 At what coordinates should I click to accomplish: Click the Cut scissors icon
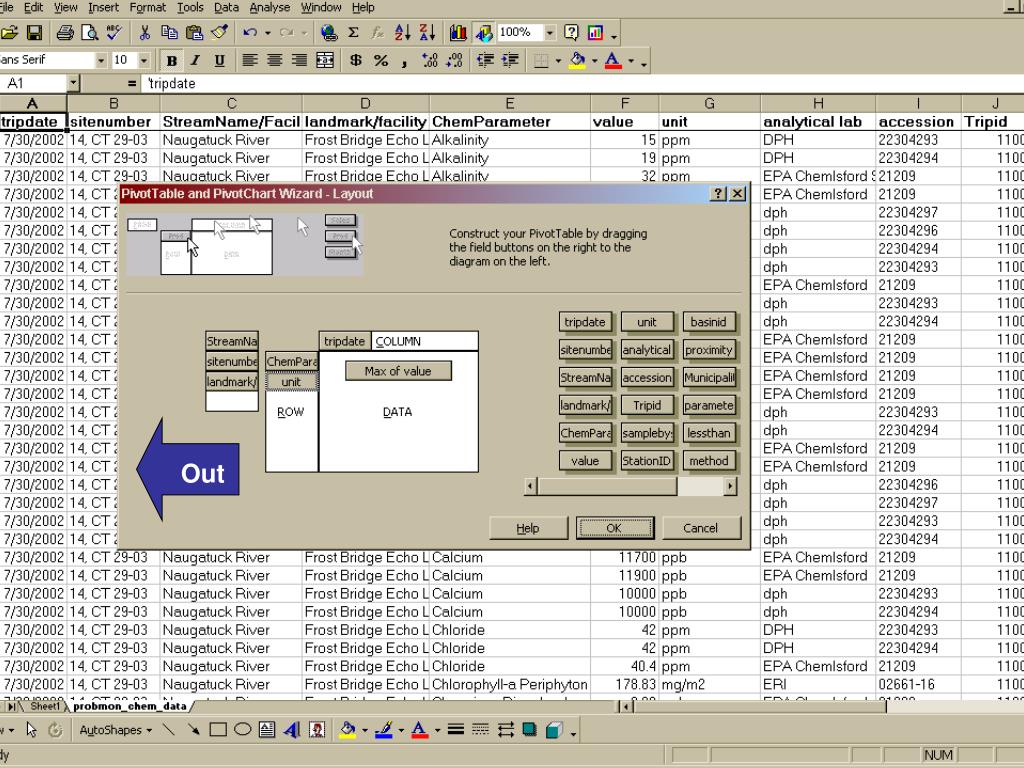point(145,33)
